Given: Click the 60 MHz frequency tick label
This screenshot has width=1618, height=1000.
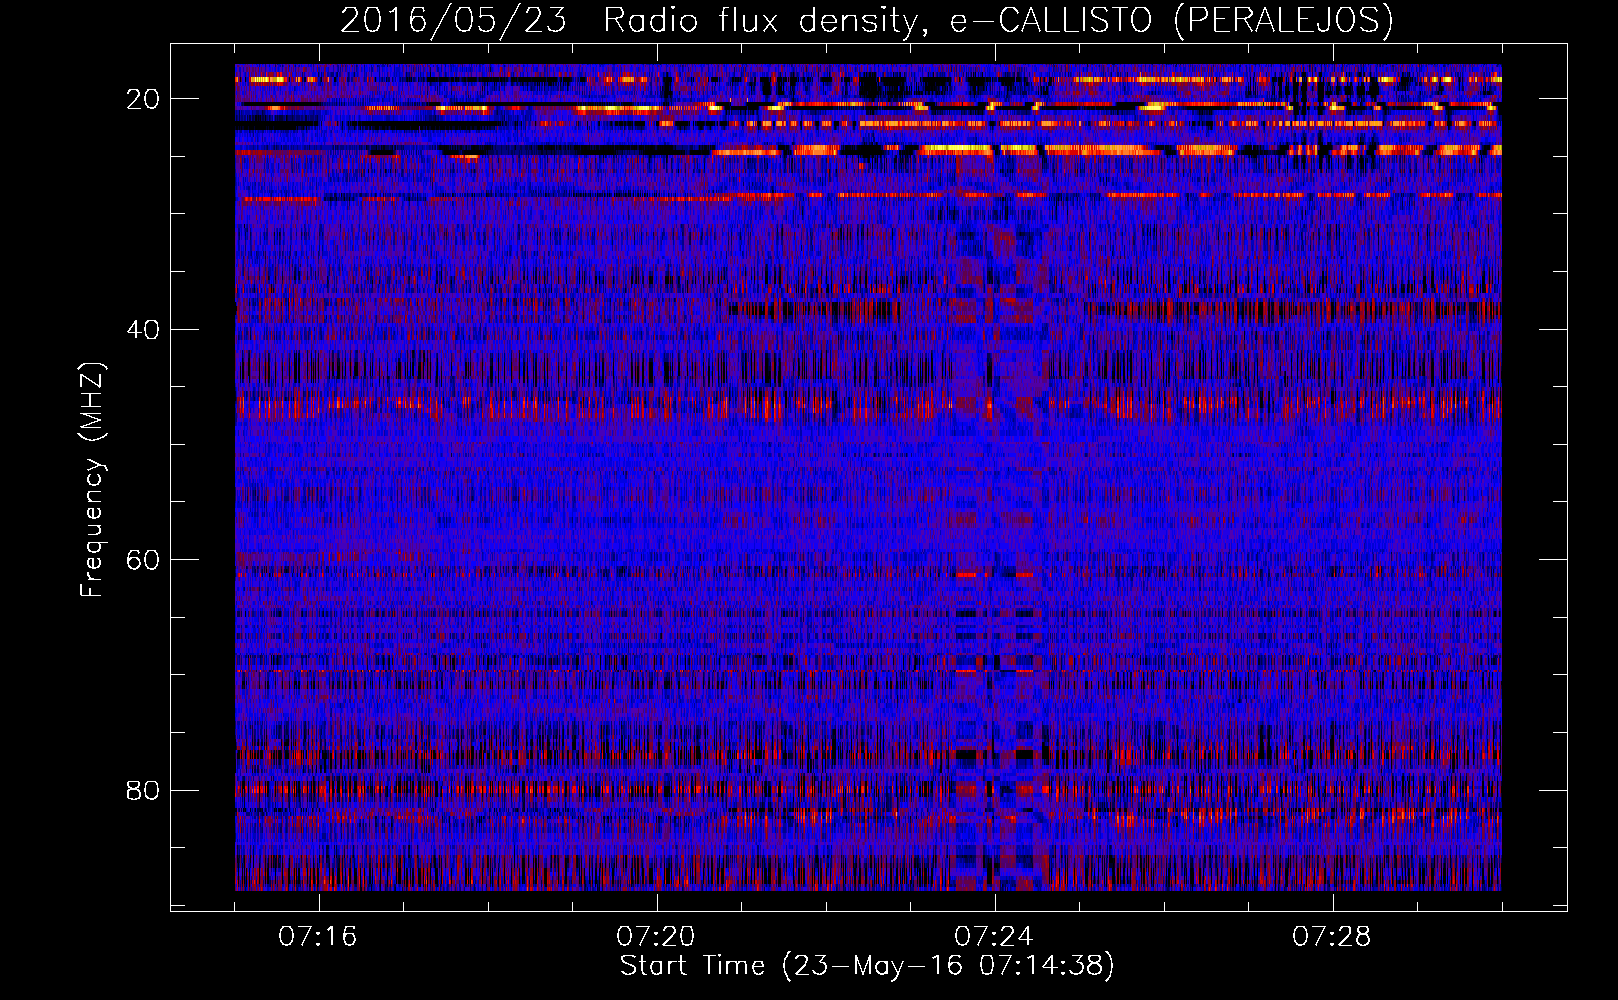Looking at the screenshot, I should click(143, 560).
